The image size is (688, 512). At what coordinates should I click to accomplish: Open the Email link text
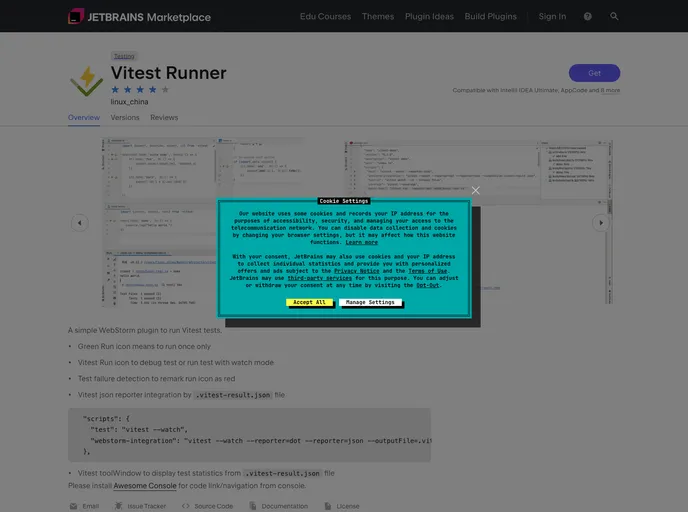pos(90,506)
